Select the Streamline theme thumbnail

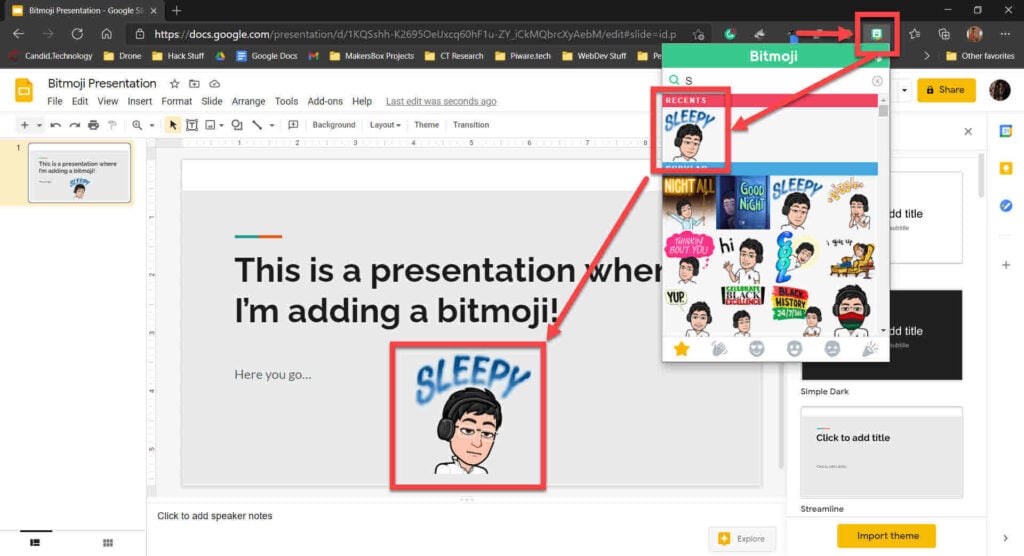[x=881, y=452]
